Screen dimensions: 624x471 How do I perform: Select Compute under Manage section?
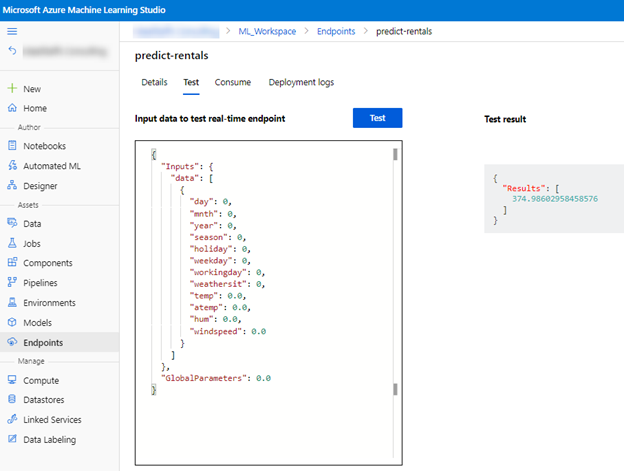point(12,380)
